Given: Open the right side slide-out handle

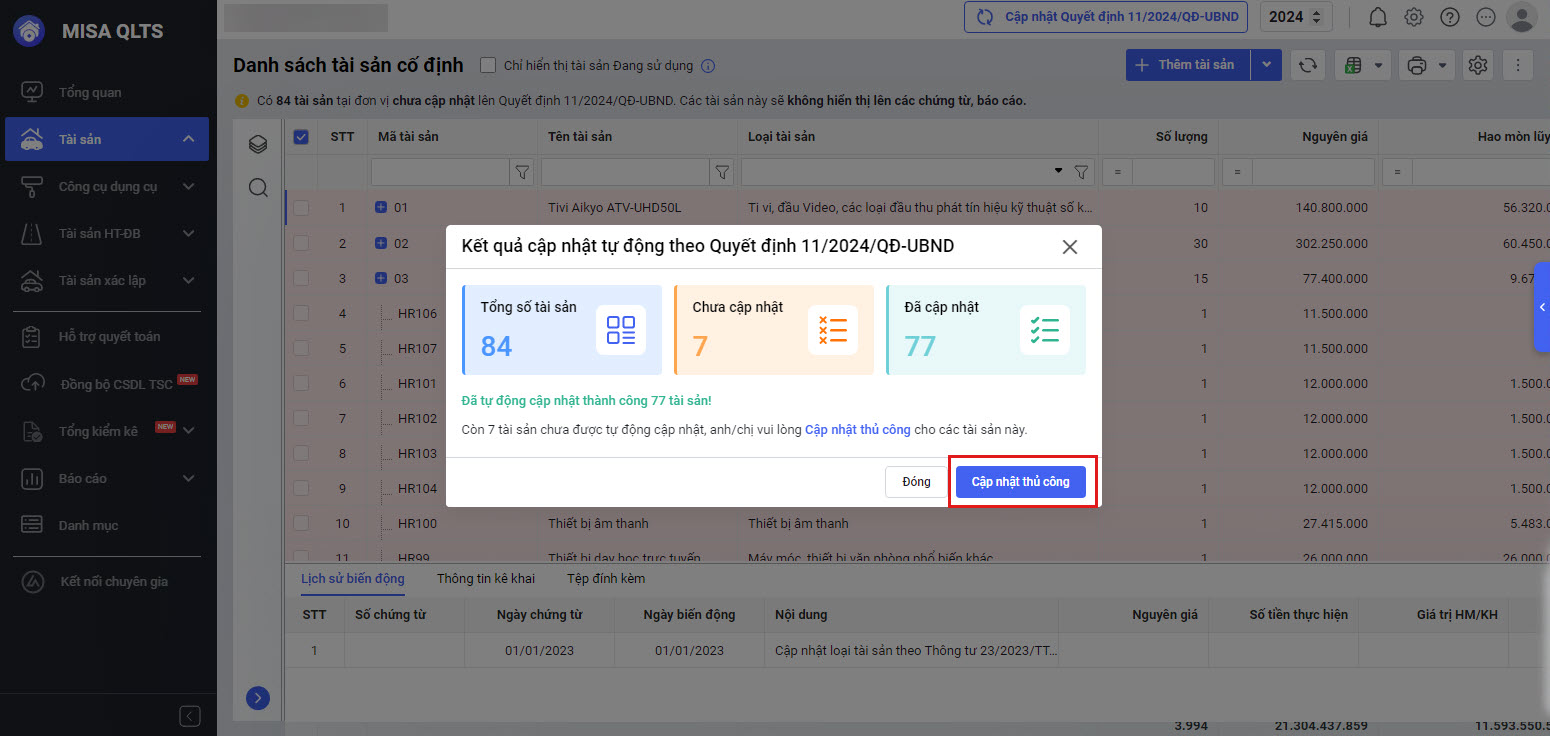Looking at the screenshot, I should pyautogui.click(x=1542, y=307).
